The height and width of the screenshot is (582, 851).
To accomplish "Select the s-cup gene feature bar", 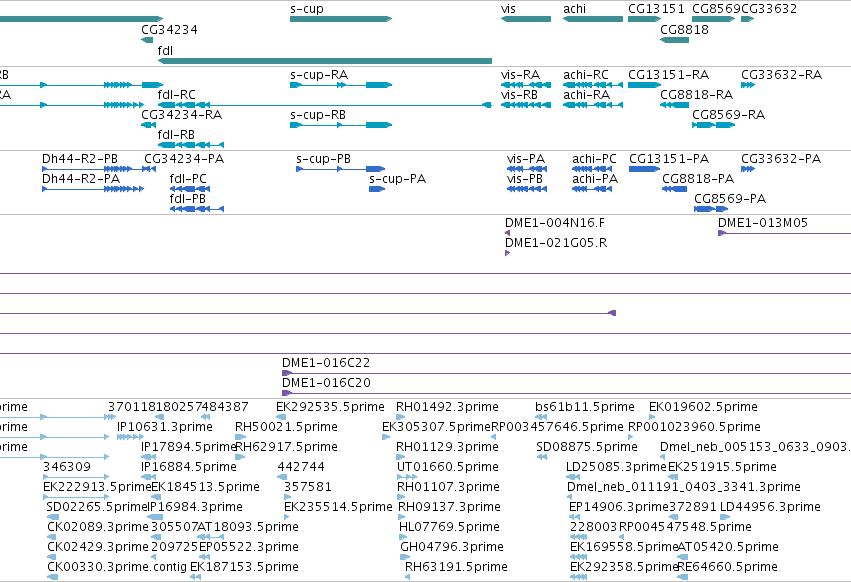I will point(341,19).
